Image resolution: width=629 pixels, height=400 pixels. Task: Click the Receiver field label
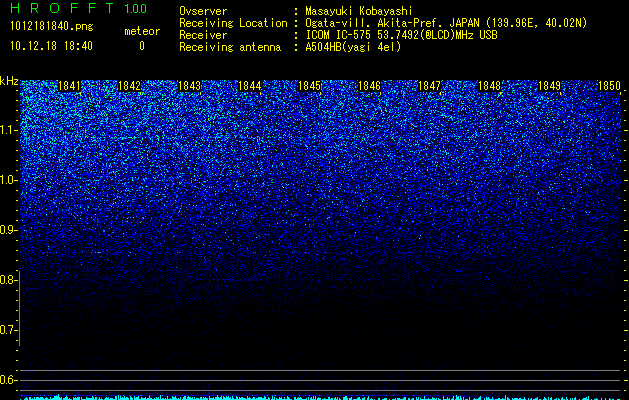(203, 35)
